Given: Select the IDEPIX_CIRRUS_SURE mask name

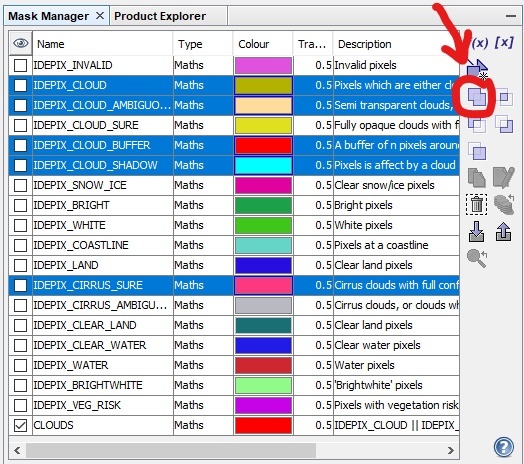Looking at the screenshot, I should coord(88,285).
